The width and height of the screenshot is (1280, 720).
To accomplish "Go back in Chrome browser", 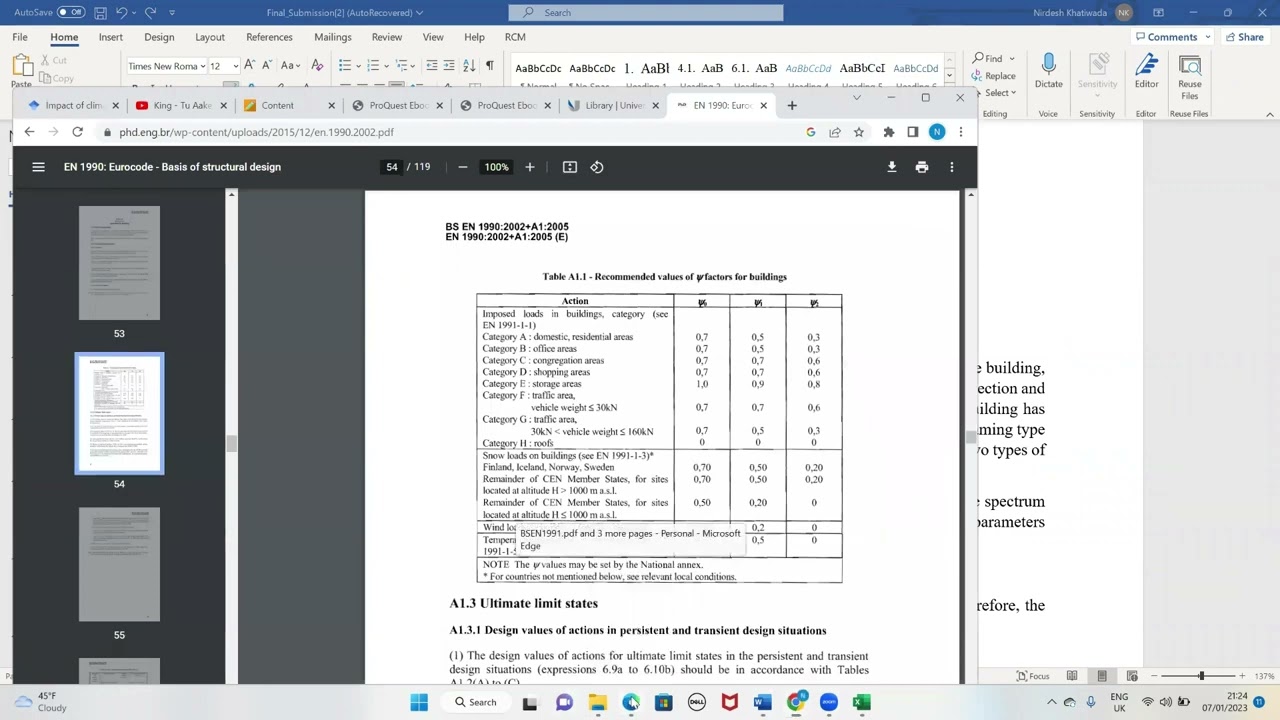I will (29, 132).
